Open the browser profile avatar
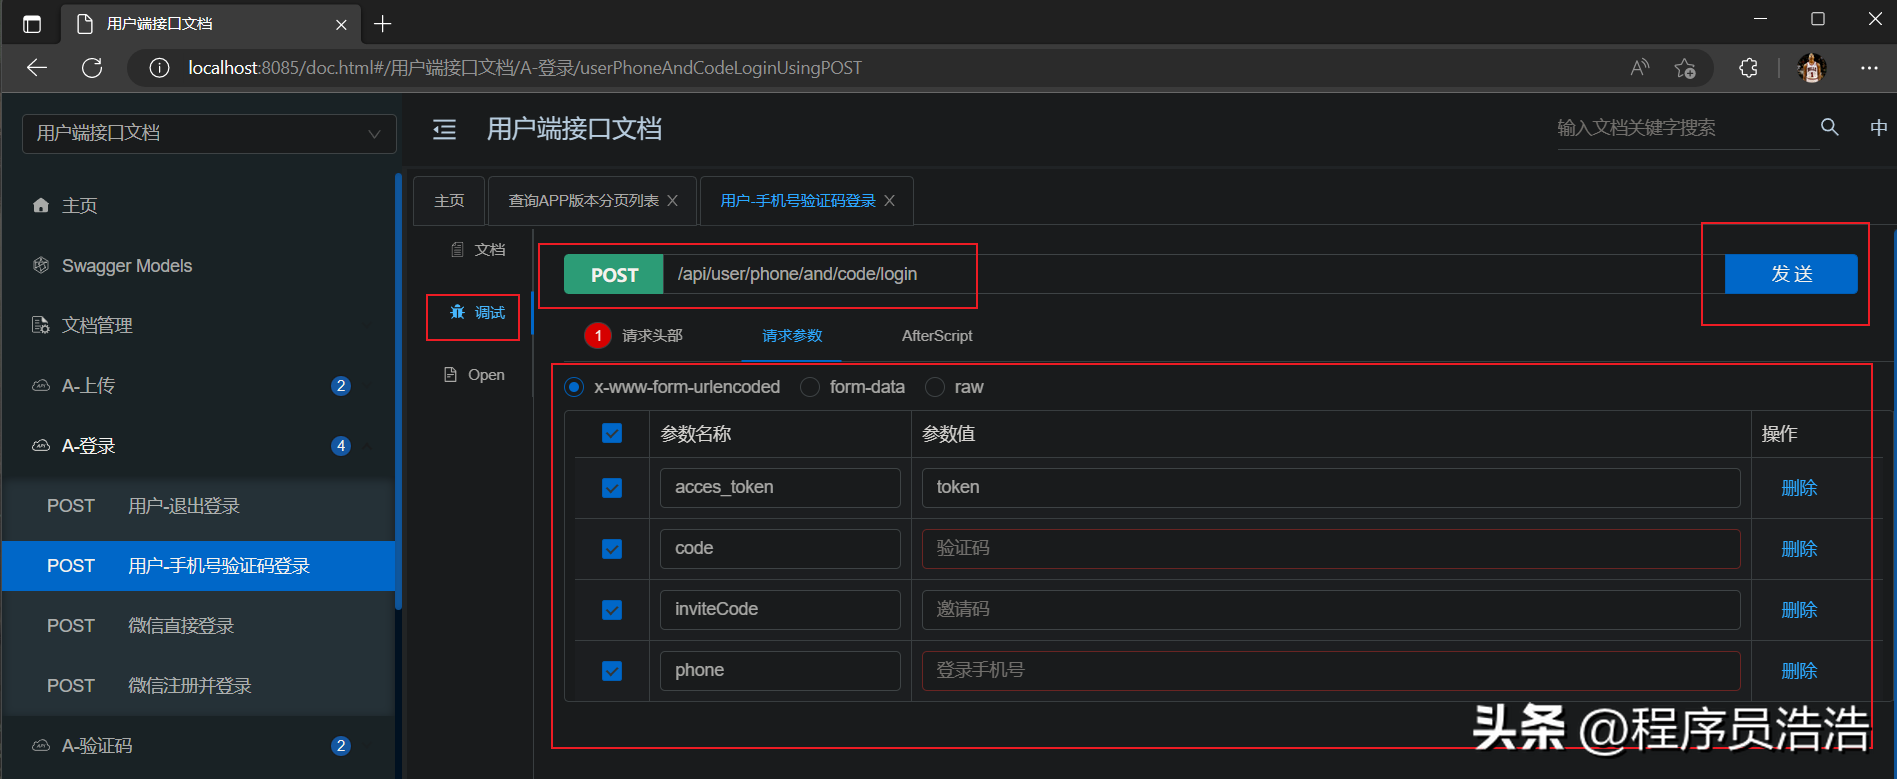Viewport: 1897px width, 779px height. (1812, 68)
